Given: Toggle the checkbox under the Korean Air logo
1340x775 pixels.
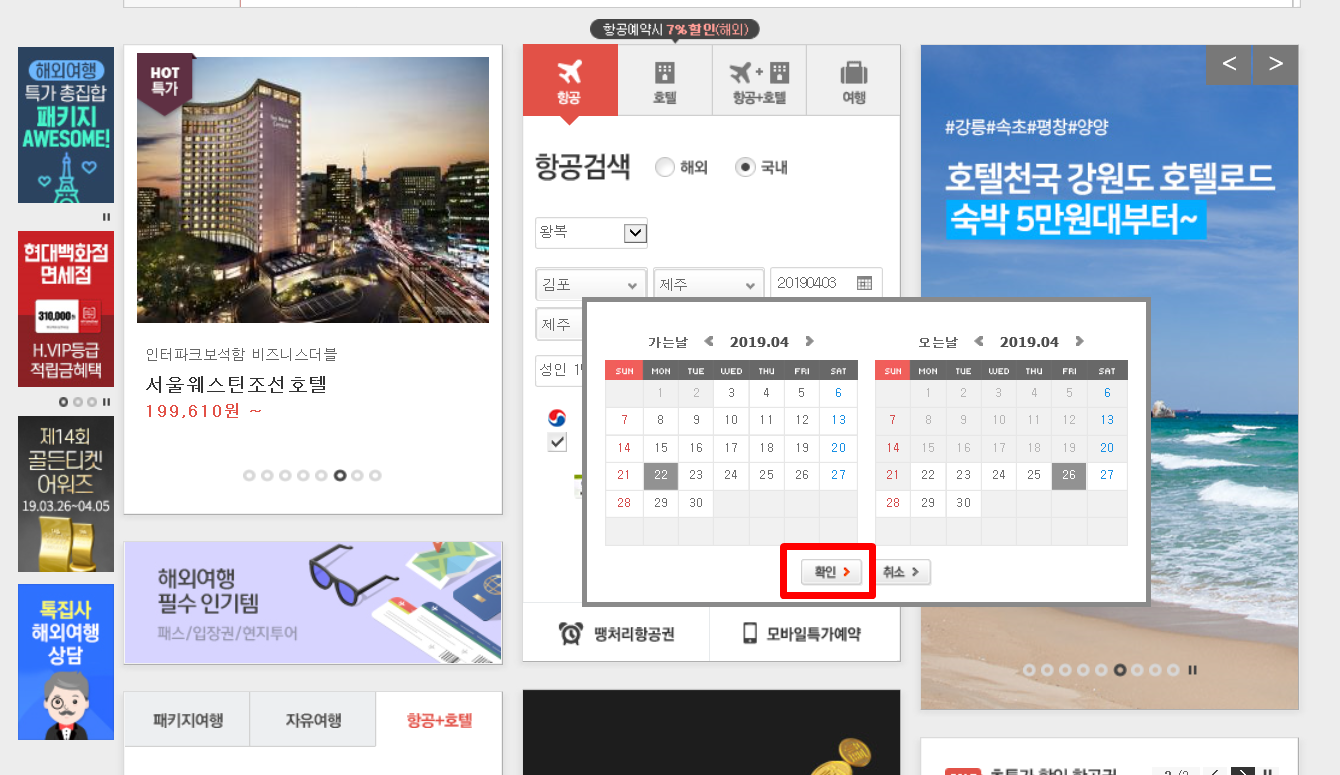Looking at the screenshot, I should (557, 442).
